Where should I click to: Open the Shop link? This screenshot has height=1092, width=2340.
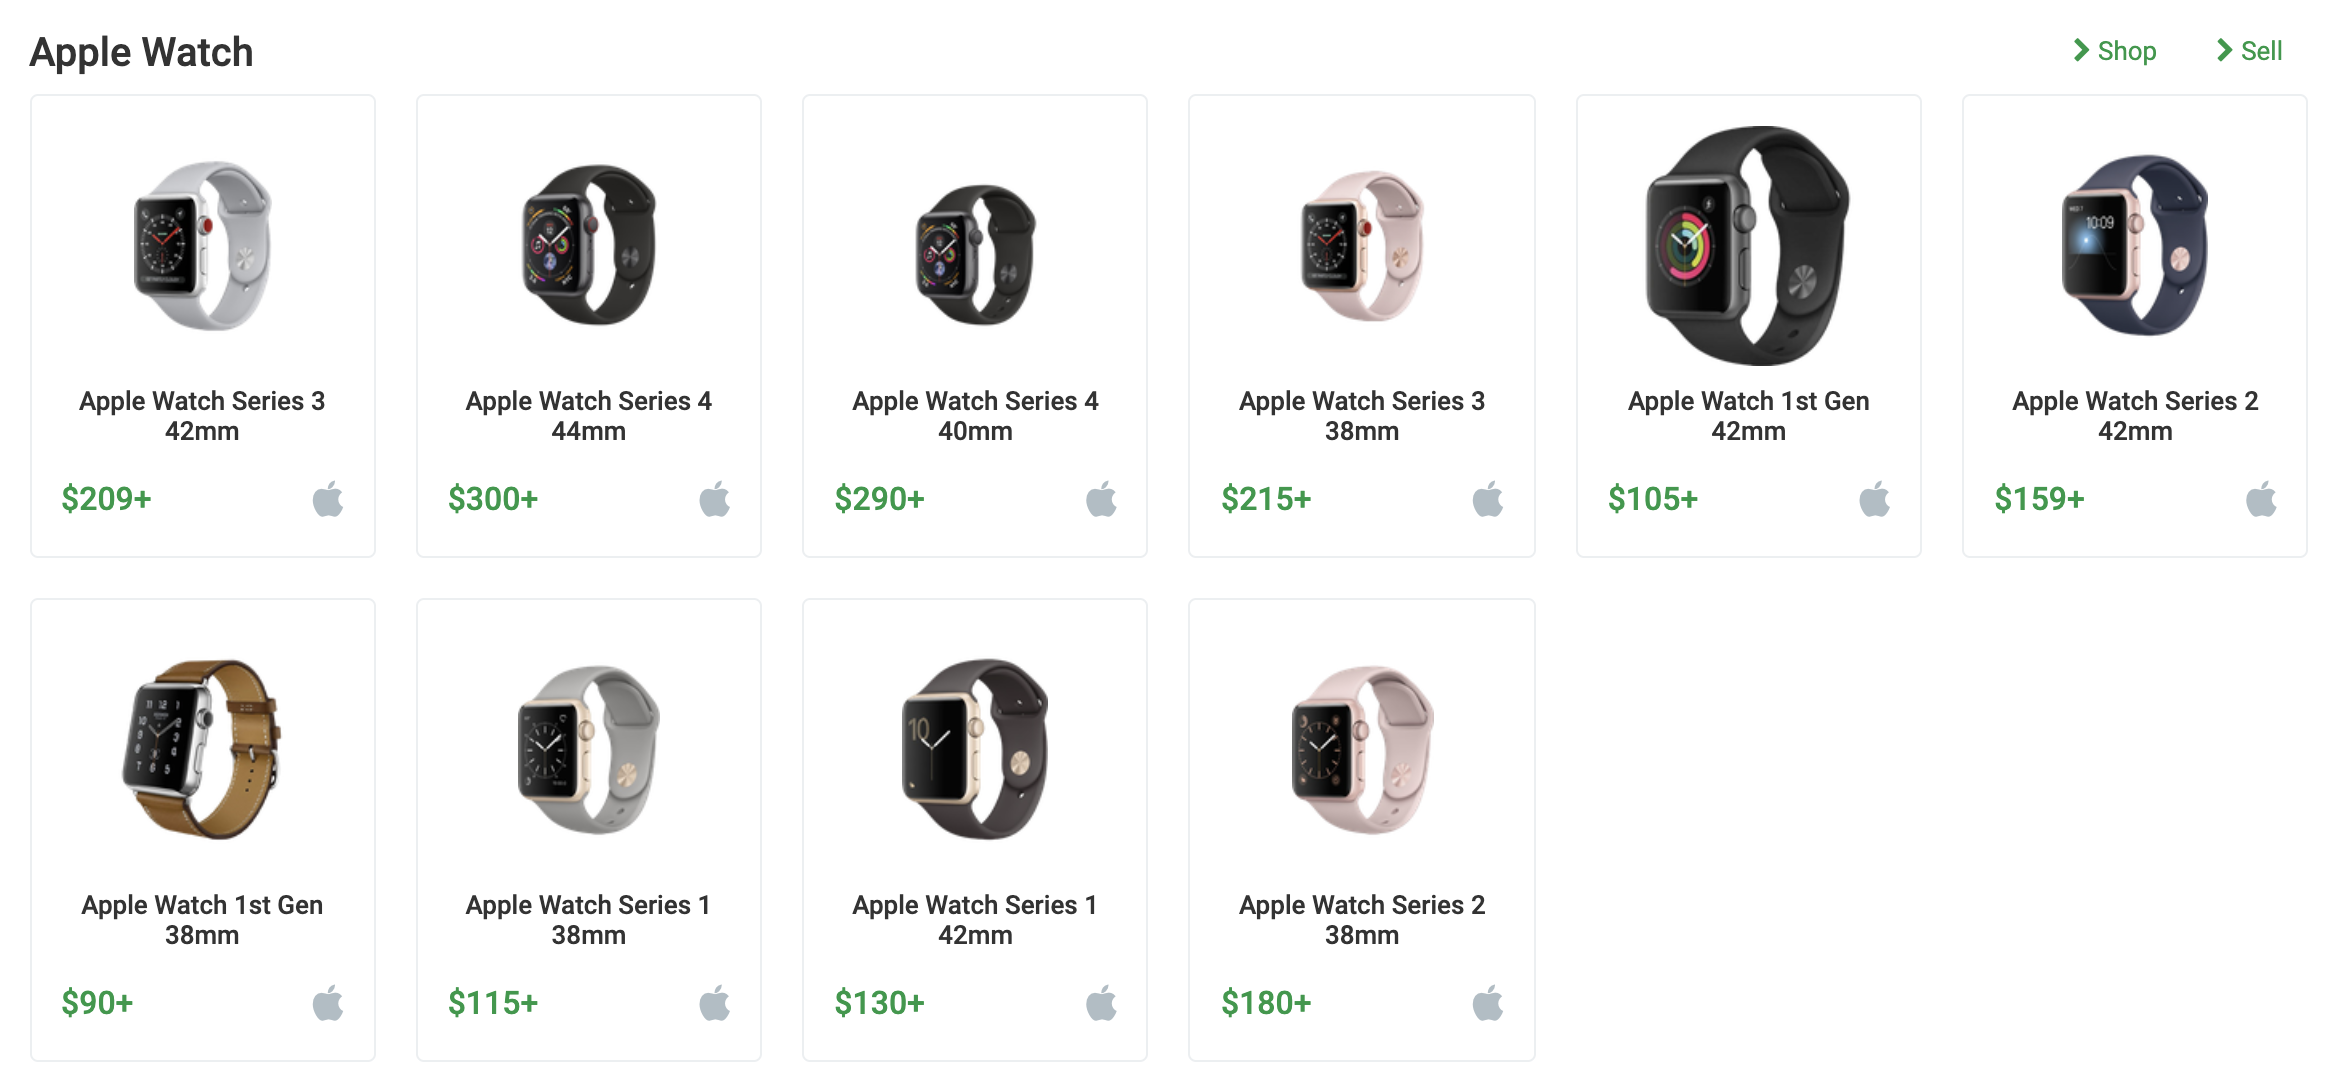[2126, 50]
